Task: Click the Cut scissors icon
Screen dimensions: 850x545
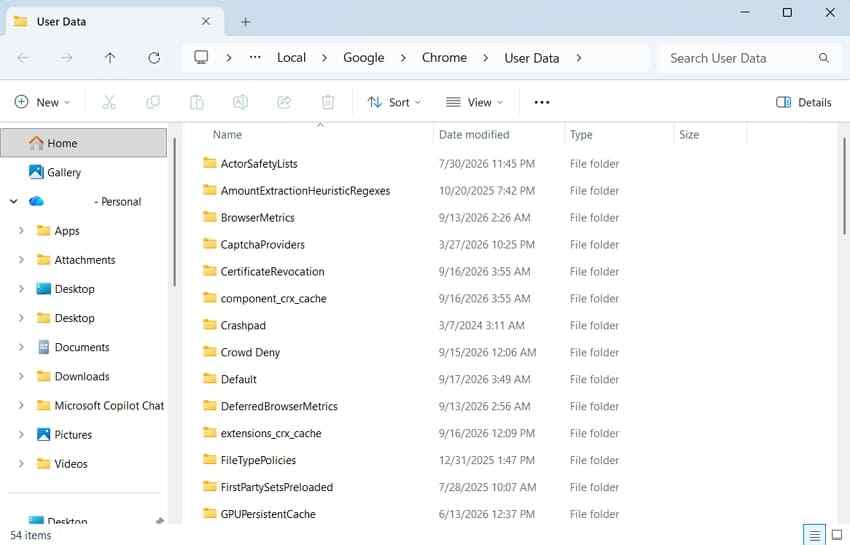Action: coord(109,102)
